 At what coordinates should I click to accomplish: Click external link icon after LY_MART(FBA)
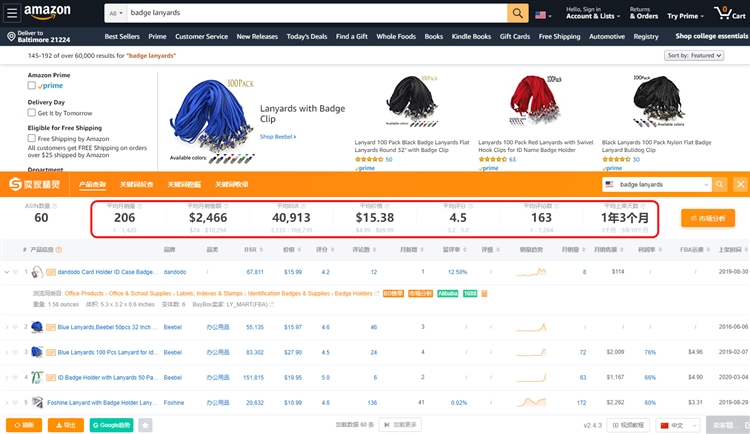coord(272,304)
